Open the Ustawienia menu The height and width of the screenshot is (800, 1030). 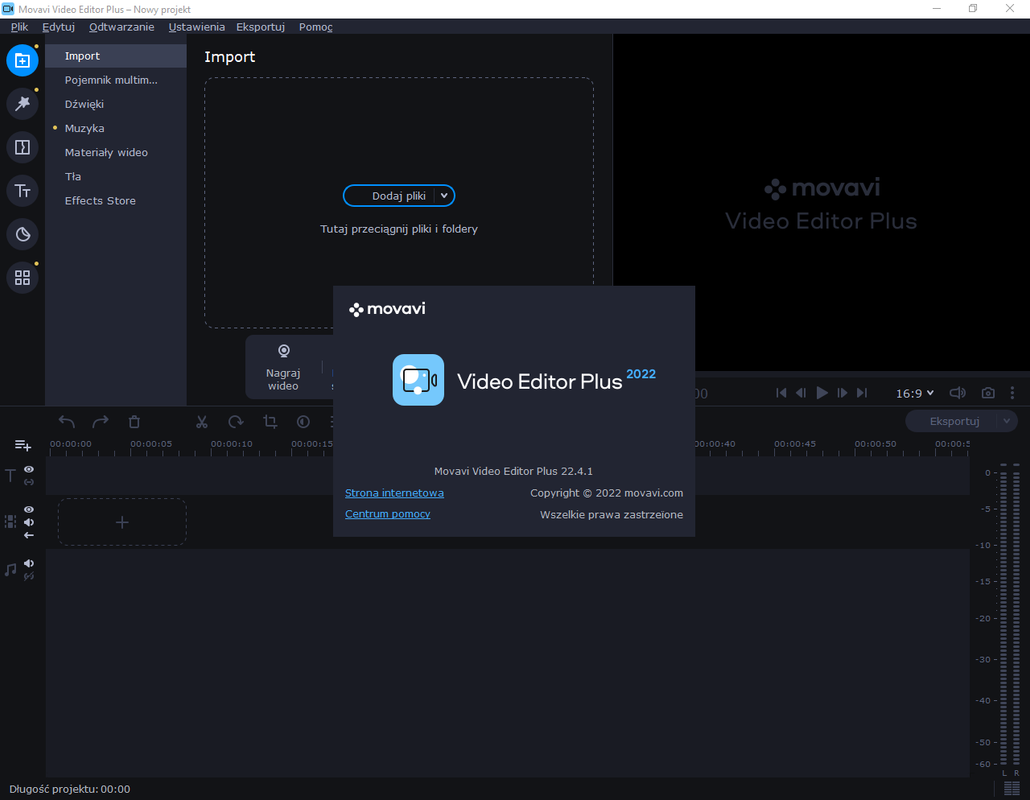196,27
